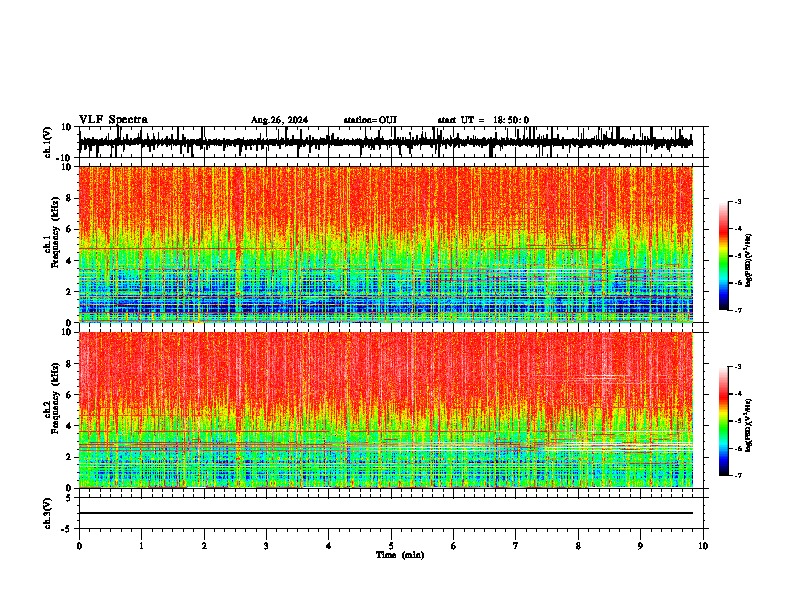This screenshot has width=792, height=612.
Task: Select the "Time (min)" axis label
Action: coord(400,555)
